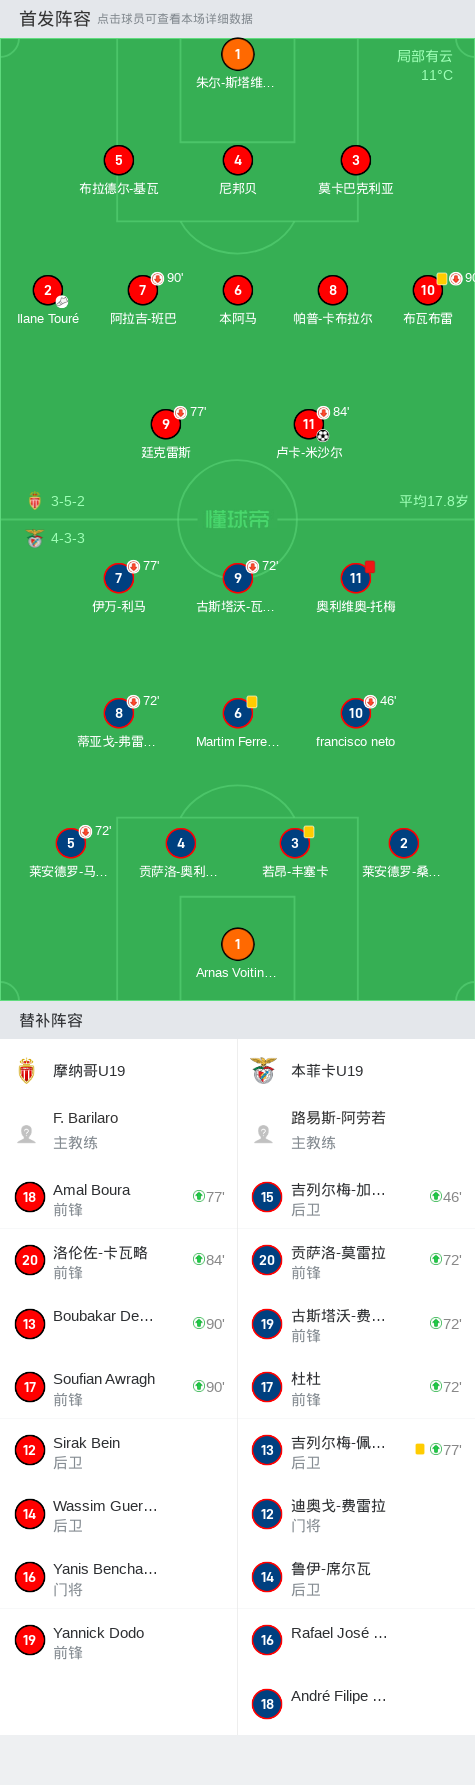Open player 4 尼邦贝 stats
Image resolution: width=475 pixels, height=1785 pixels.
coord(237,160)
